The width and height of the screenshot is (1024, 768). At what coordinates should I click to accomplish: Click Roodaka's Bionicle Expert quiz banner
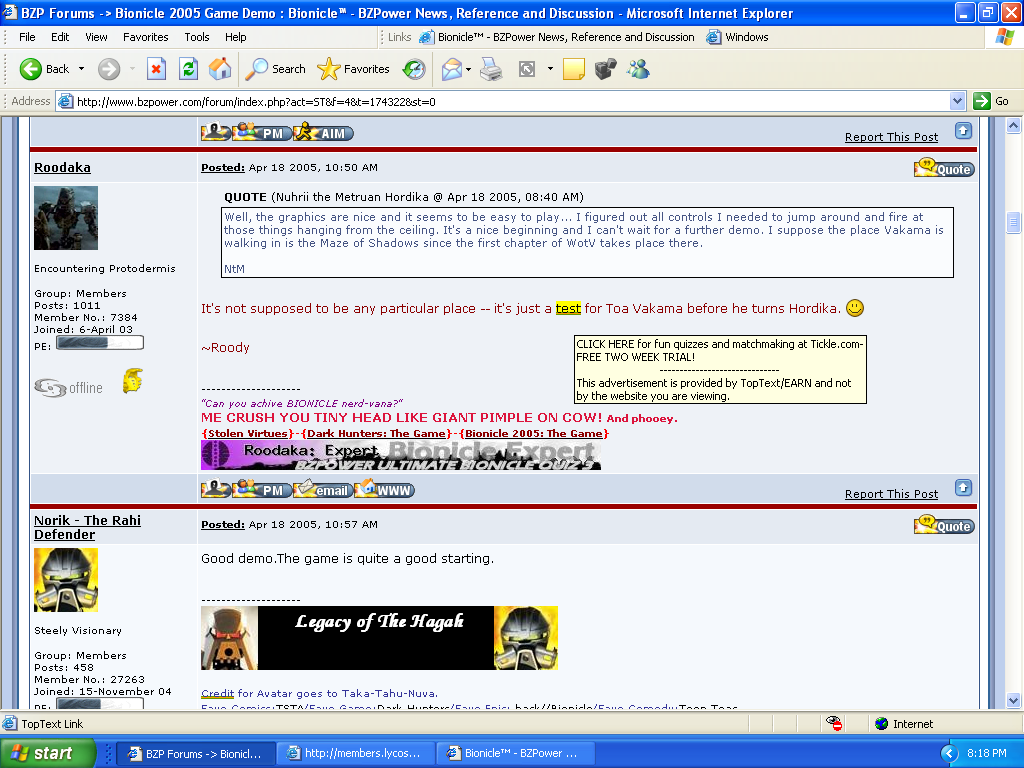(401, 455)
